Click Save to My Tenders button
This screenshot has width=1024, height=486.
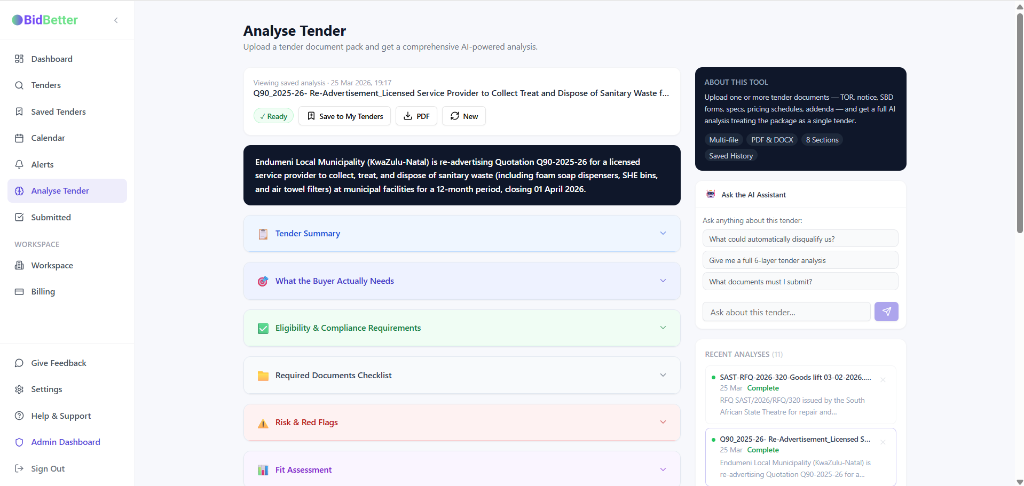click(x=345, y=116)
